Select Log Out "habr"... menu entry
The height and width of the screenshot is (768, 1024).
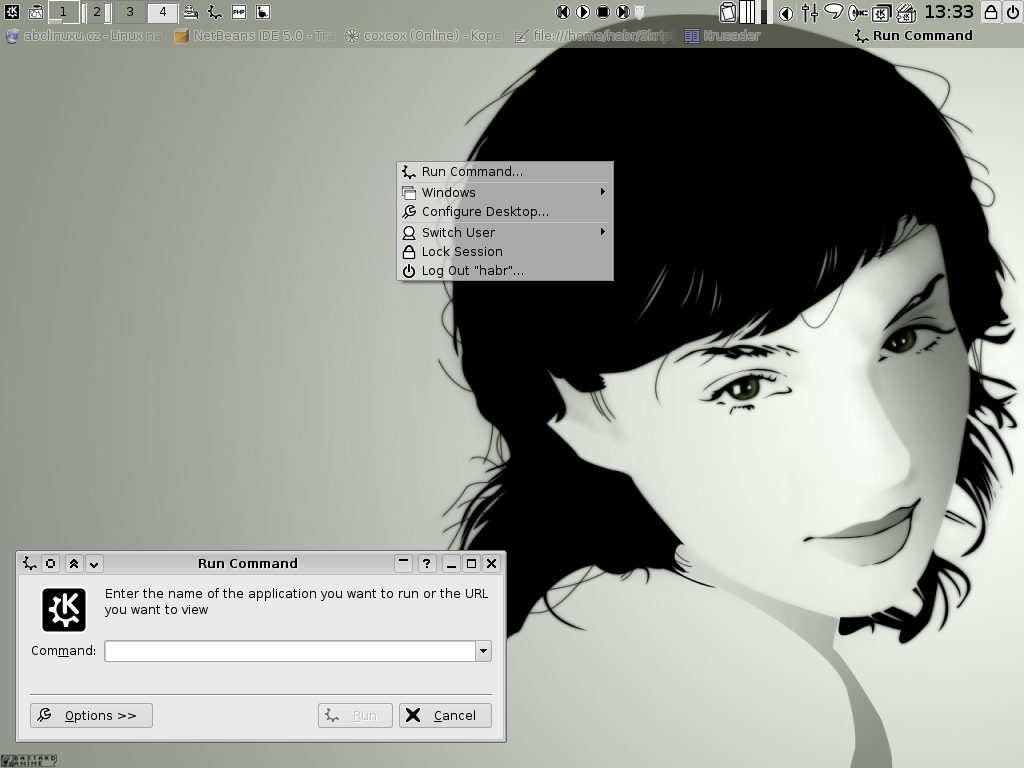coord(505,270)
